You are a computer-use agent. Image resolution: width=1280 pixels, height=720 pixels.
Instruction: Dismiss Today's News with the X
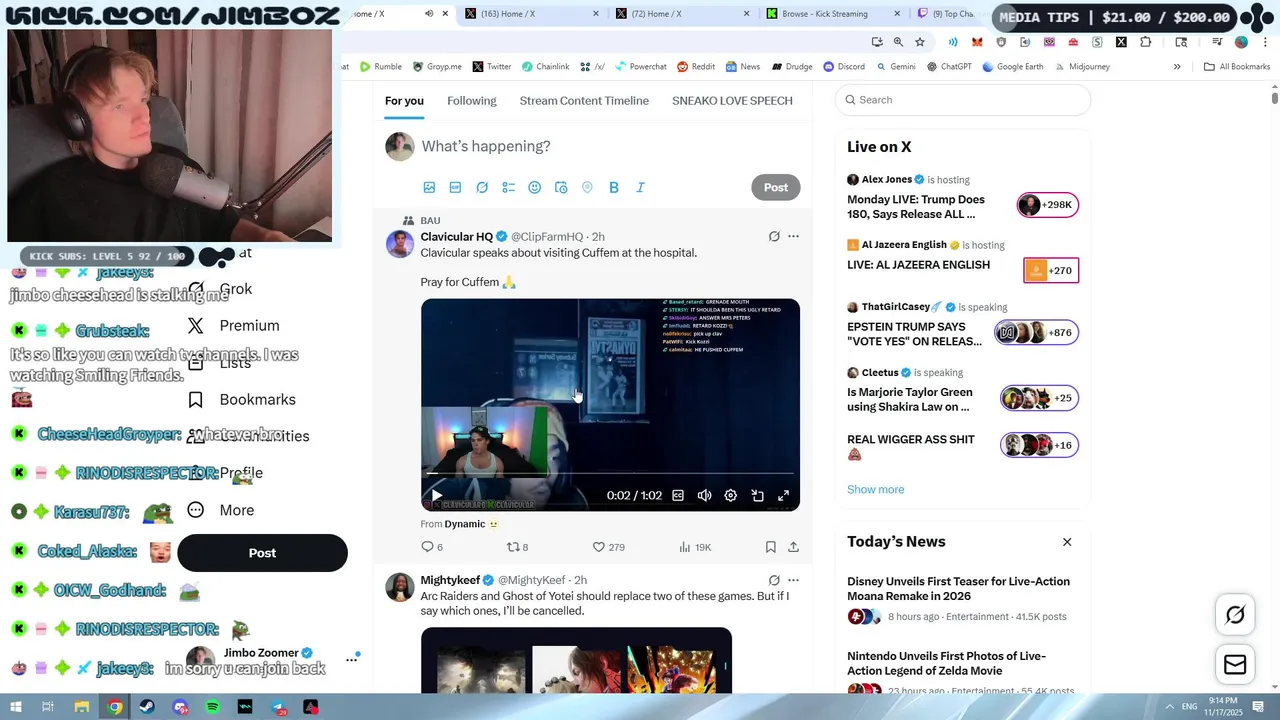pyautogui.click(x=1067, y=542)
